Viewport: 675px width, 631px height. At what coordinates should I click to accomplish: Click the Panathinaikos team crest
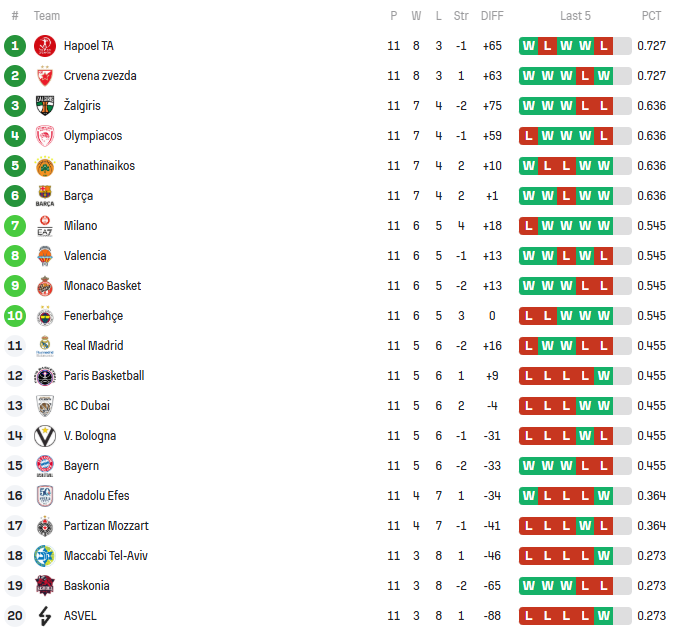coord(45,166)
